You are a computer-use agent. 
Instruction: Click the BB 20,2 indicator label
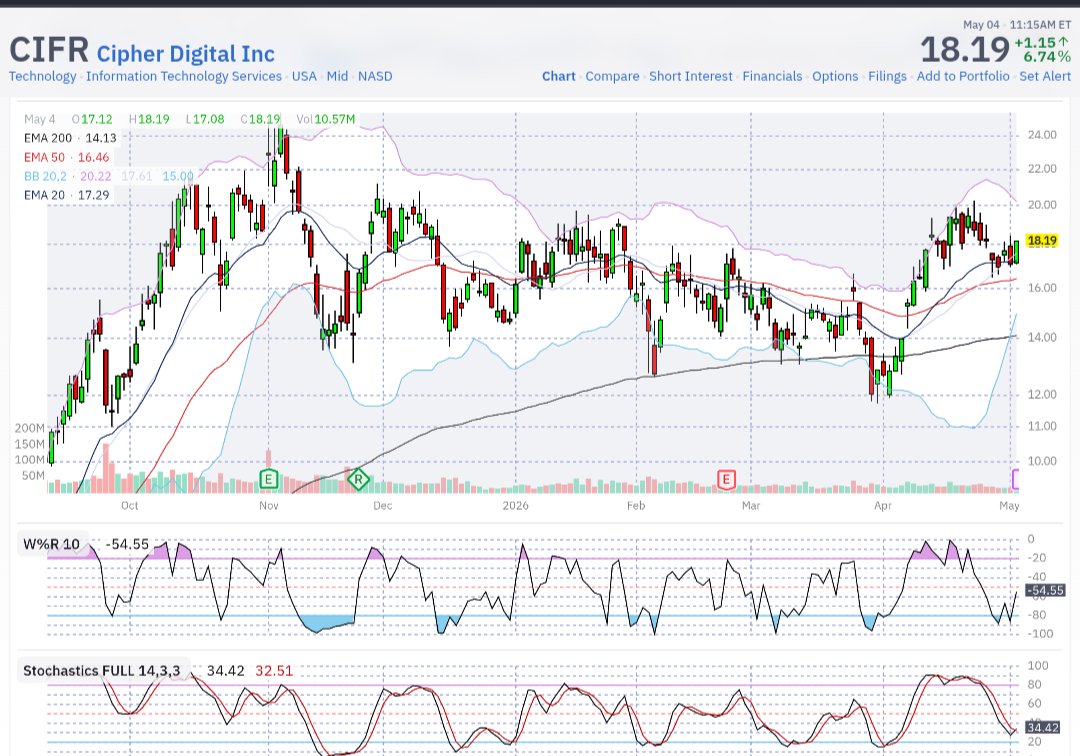coord(45,176)
